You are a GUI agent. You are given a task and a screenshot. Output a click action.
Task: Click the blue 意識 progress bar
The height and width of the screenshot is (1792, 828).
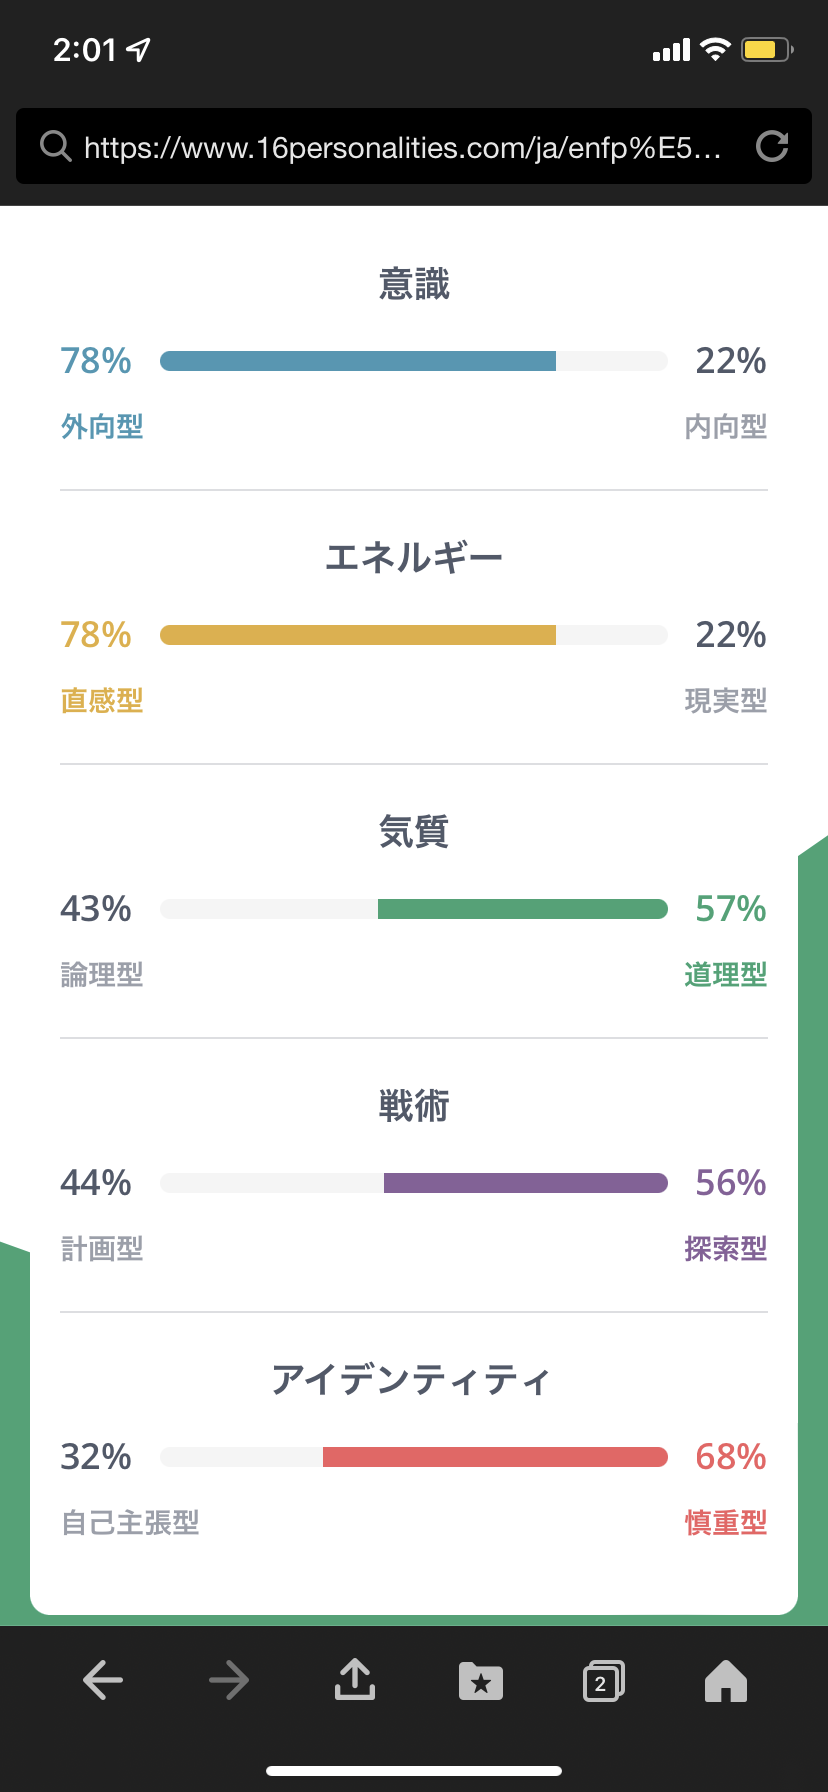pyautogui.click(x=358, y=361)
